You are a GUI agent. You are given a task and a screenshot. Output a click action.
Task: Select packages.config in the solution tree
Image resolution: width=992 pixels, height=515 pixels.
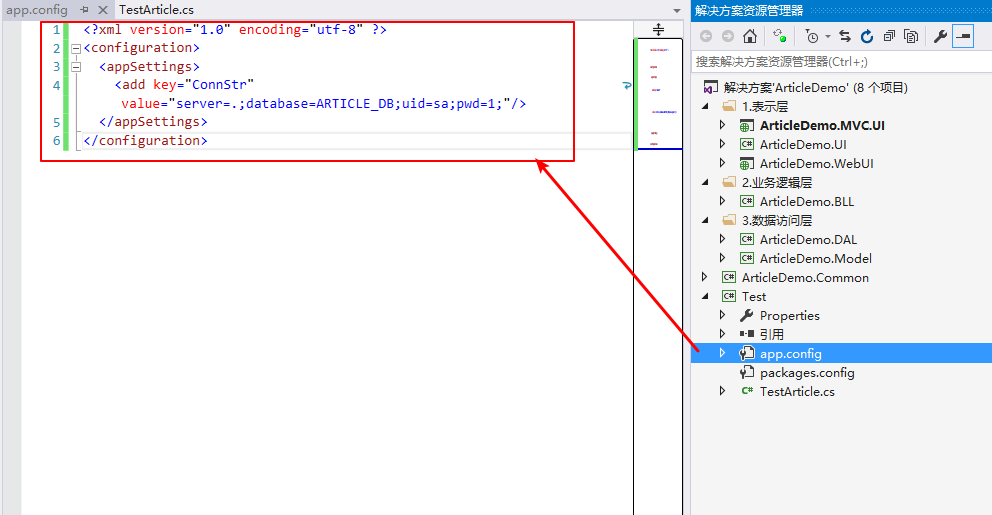pos(806,372)
